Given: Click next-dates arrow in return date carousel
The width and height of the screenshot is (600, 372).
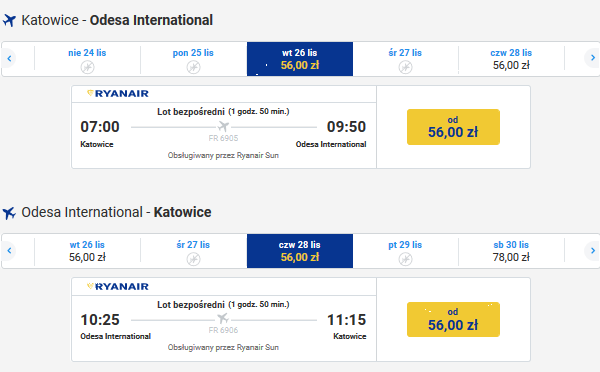Looking at the screenshot, I should [x=592, y=251].
